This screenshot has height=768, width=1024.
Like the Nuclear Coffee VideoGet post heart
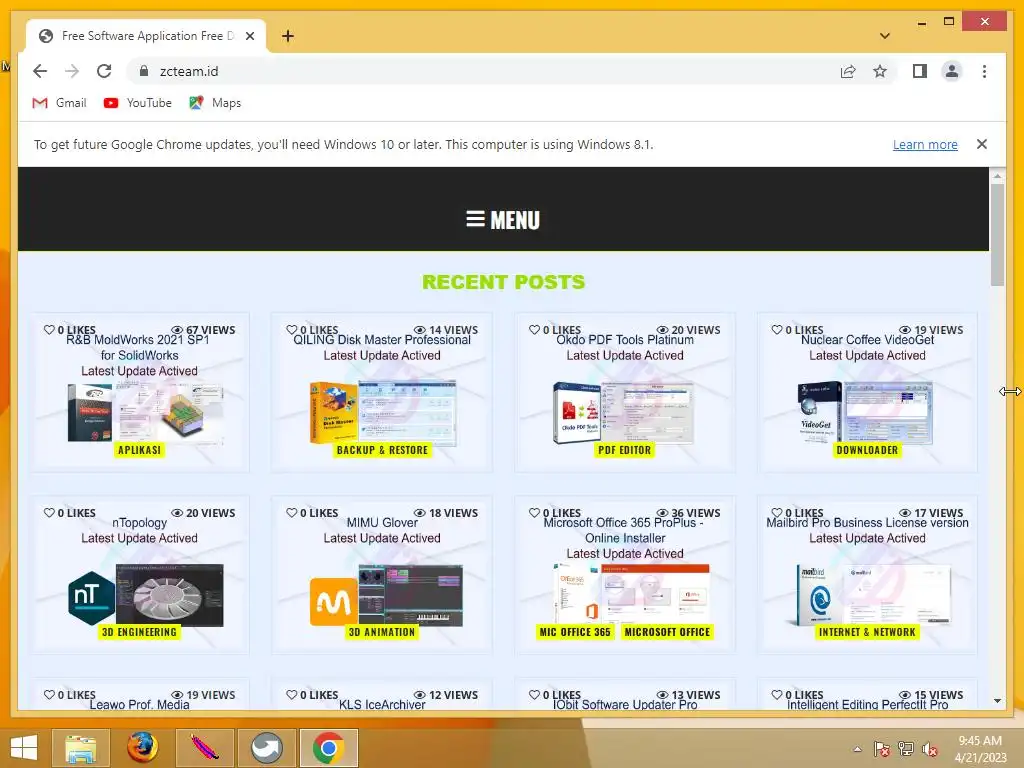776,330
